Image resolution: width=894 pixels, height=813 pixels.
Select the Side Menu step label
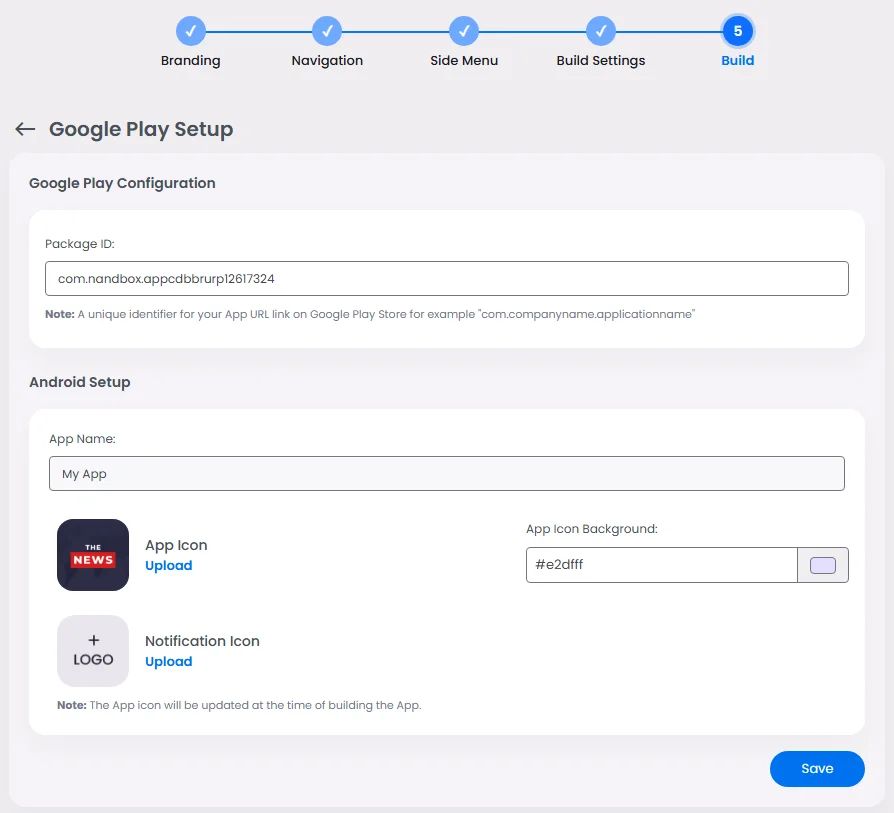pos(463,60)
